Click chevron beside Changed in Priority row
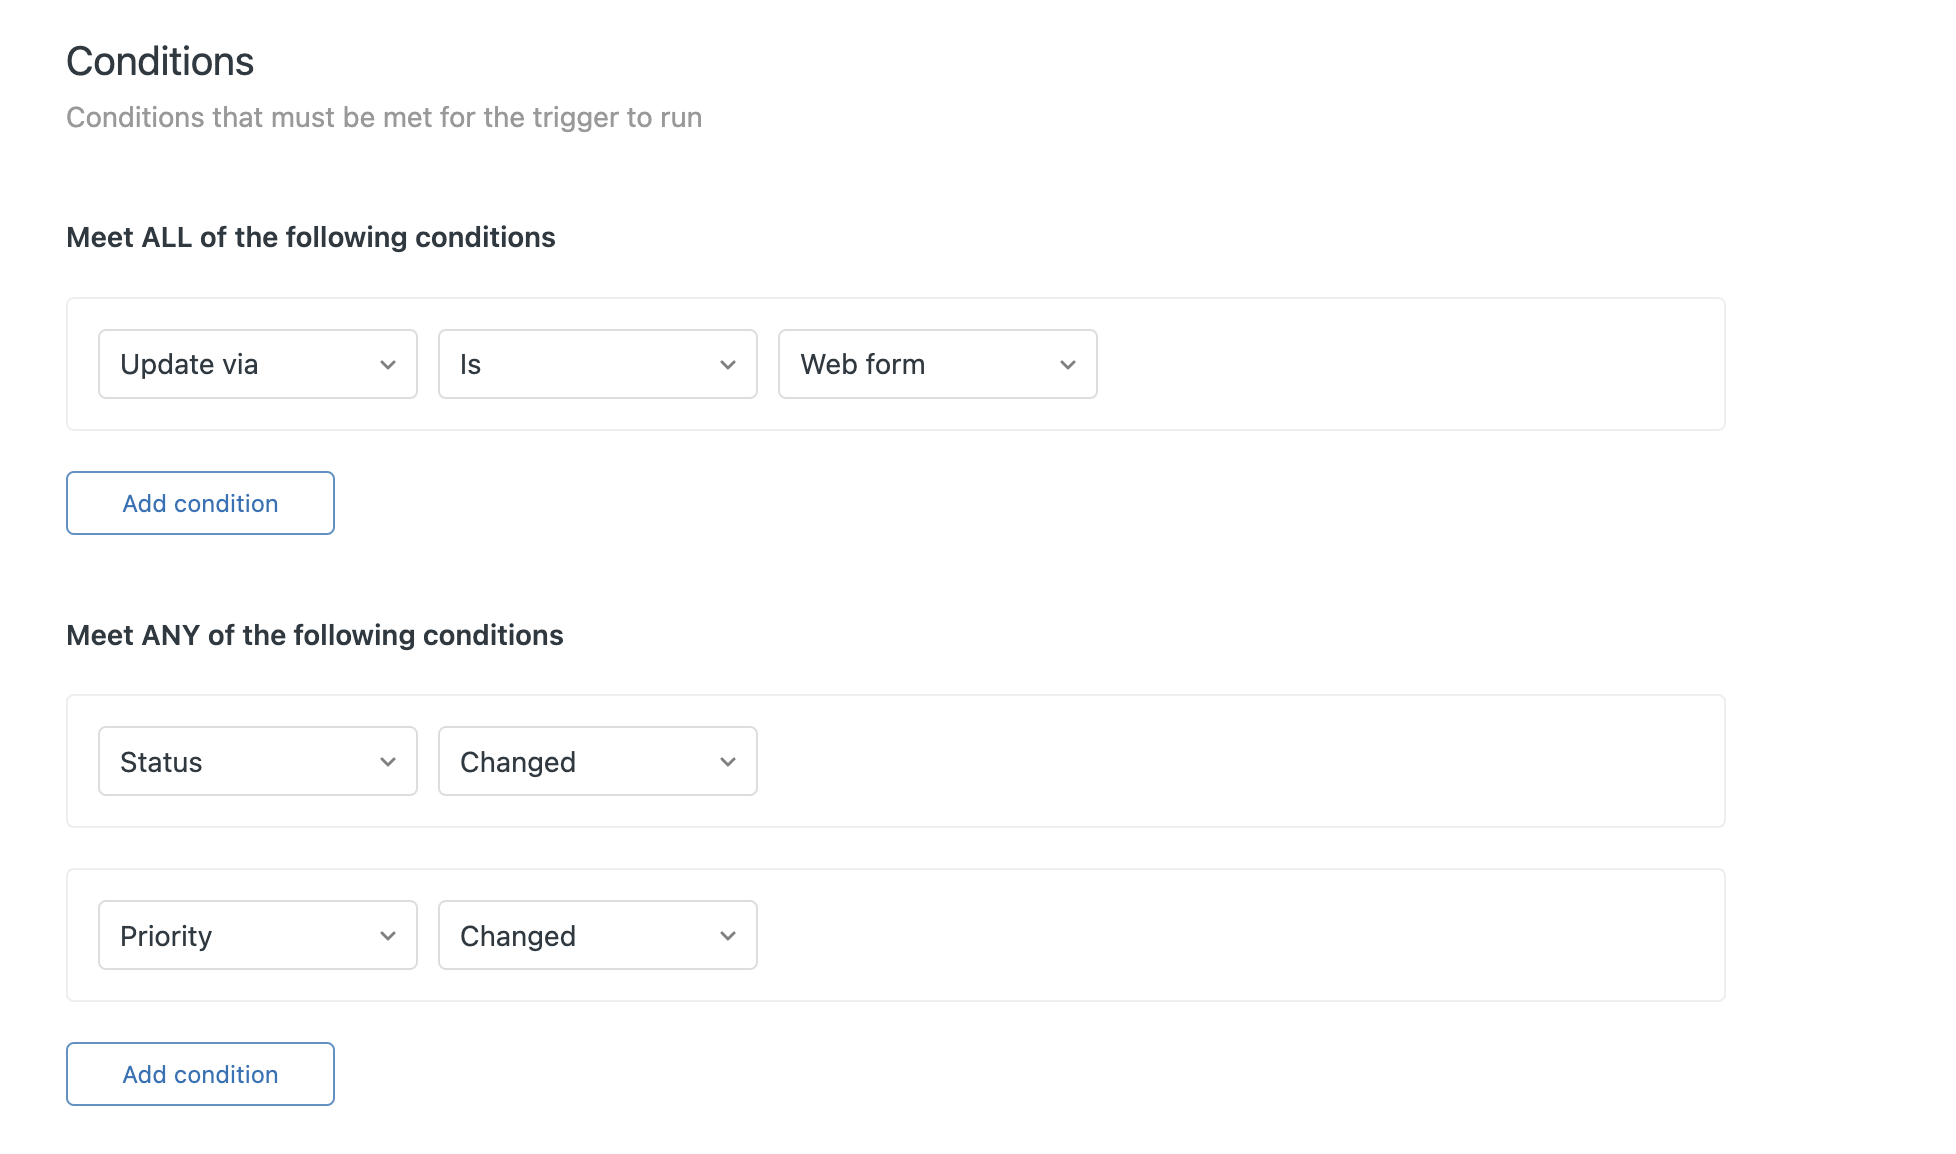 pyautogui.click(x=728, y=936)
